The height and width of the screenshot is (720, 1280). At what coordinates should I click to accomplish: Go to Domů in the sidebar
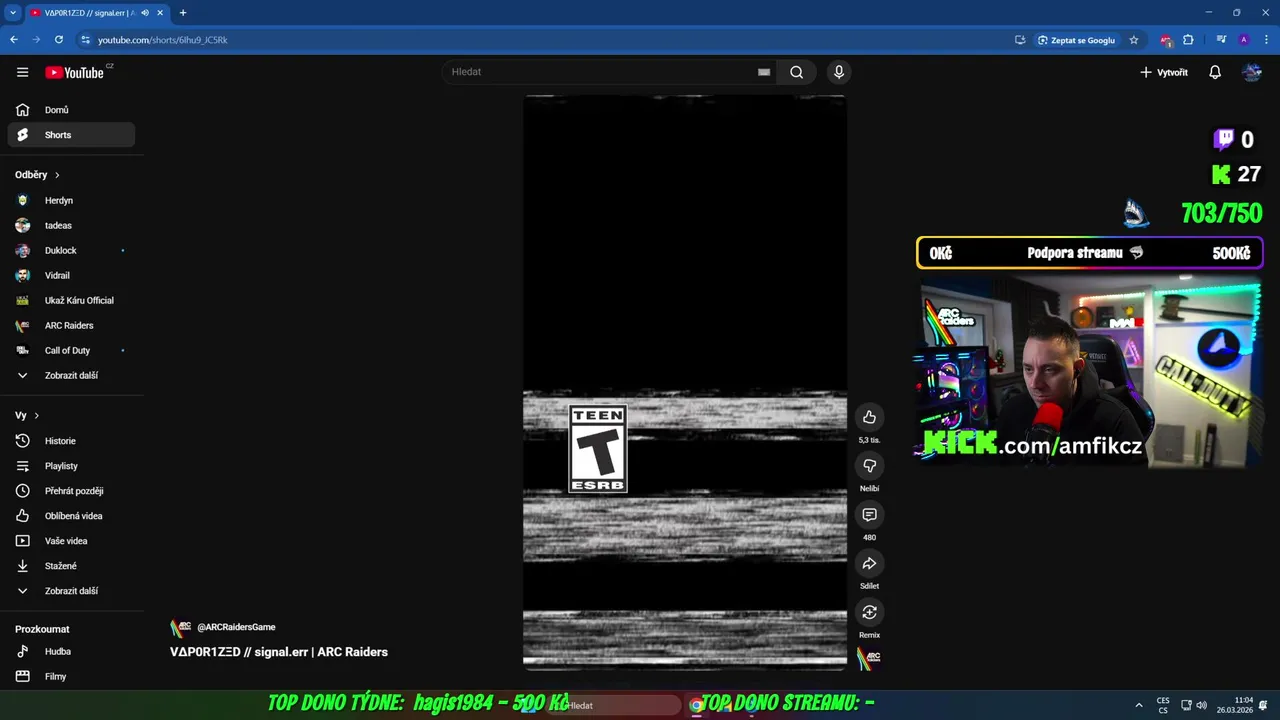(71, 110)
